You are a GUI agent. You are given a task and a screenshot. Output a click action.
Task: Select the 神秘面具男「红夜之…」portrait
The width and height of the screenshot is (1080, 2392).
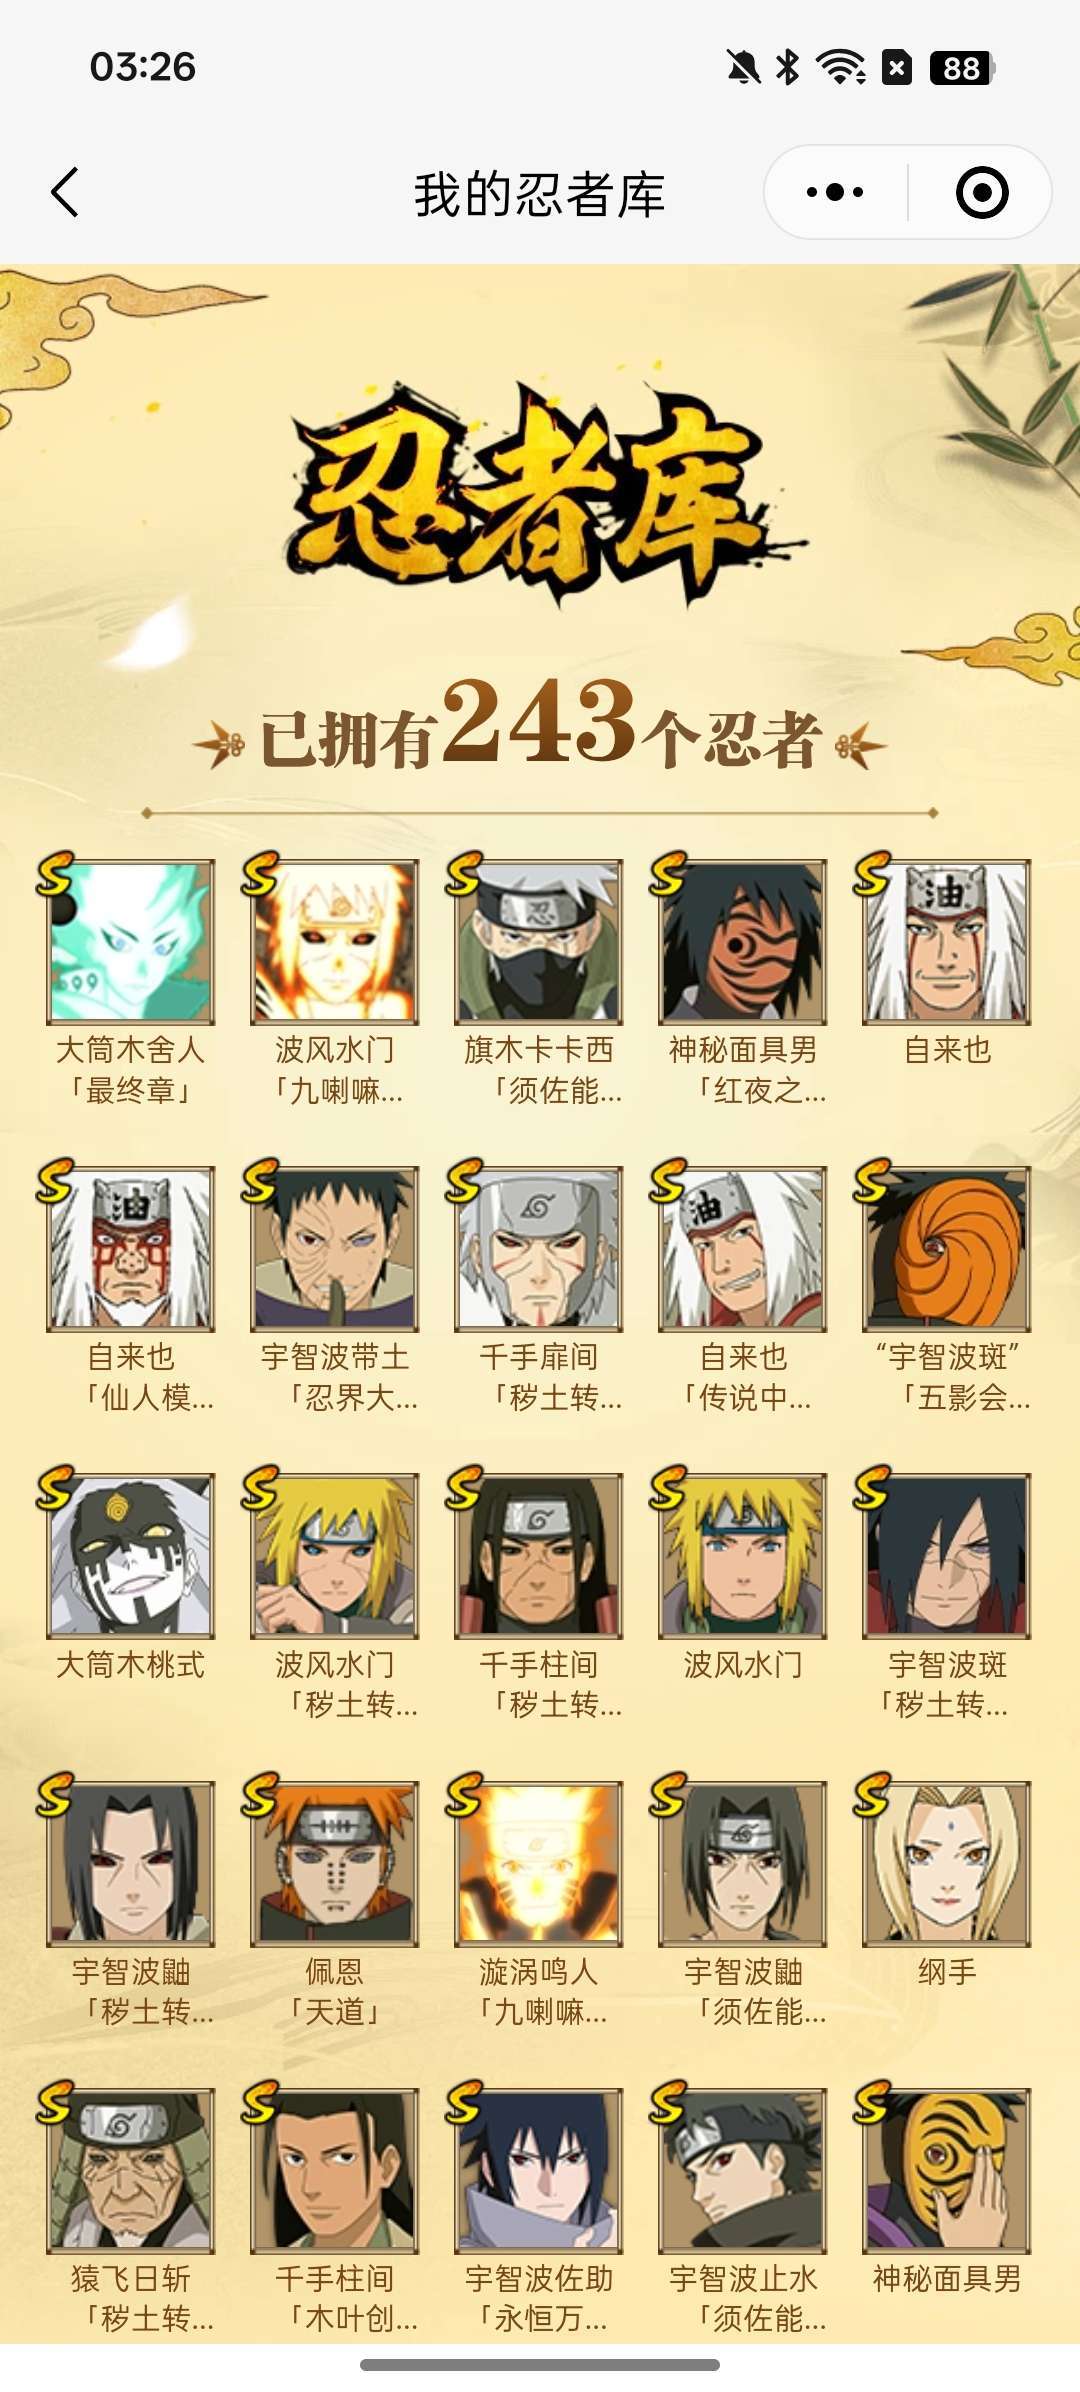pyautogui.click(x=743, y=942)
